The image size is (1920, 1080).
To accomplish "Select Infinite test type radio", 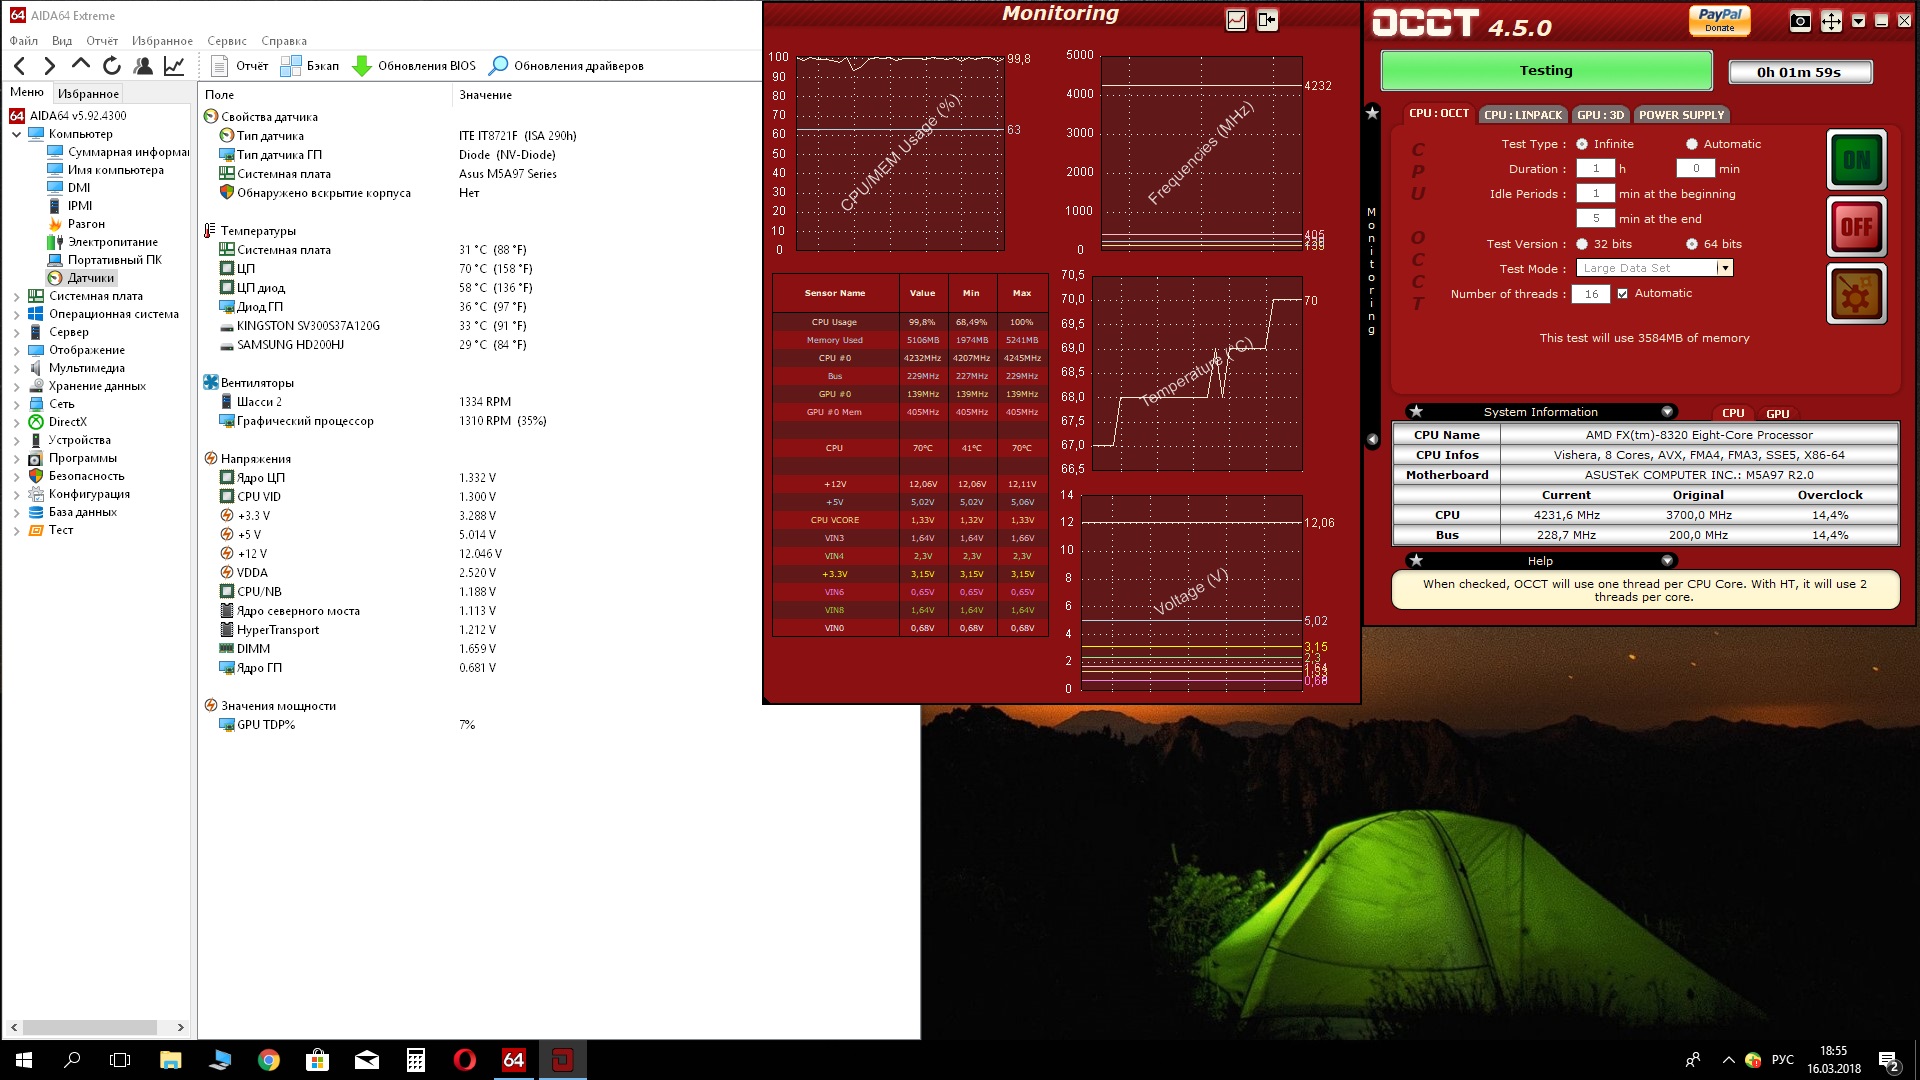I will pos(1582,144).
